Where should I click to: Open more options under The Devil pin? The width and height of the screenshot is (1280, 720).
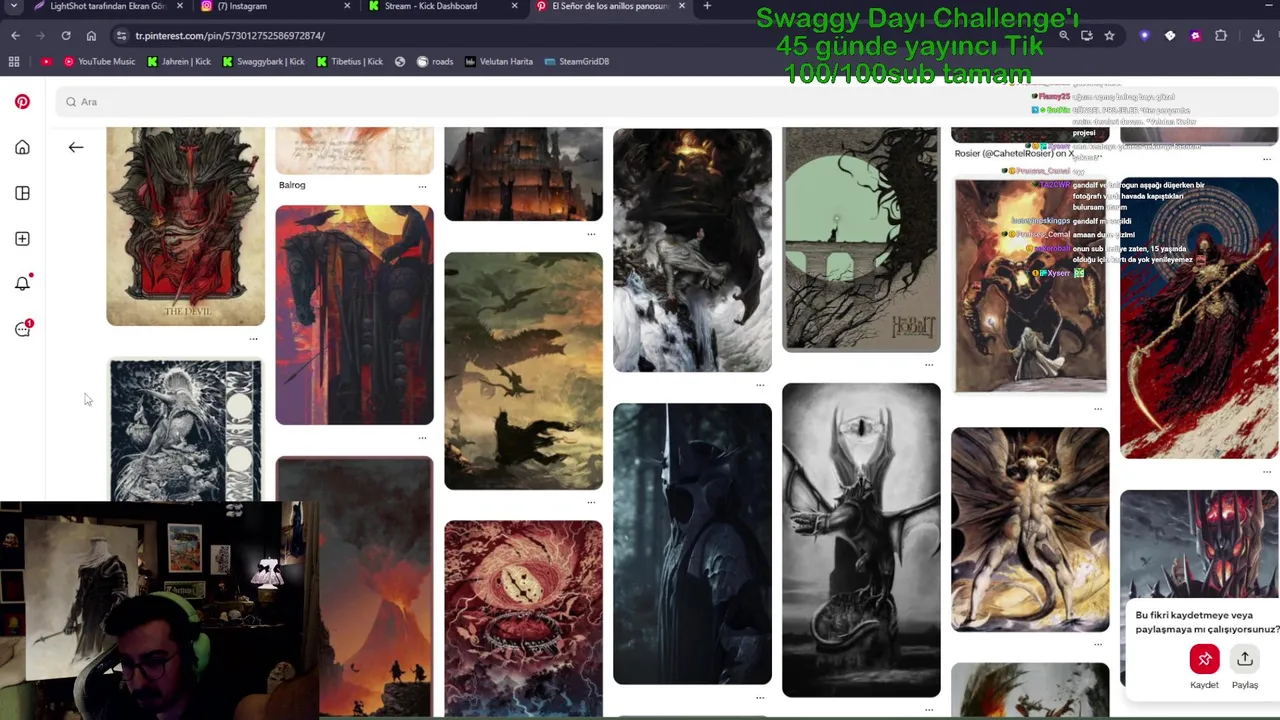pos(253,339)
